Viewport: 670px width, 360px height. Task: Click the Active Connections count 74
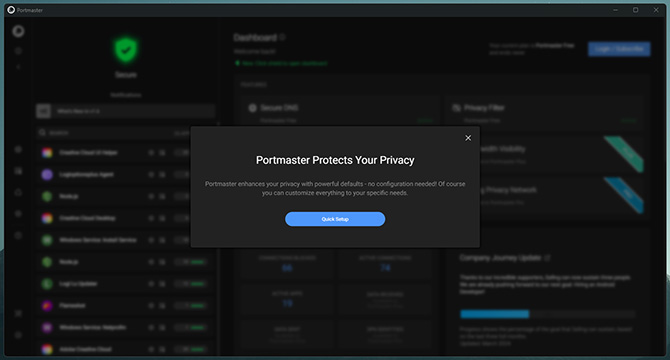[x=385, y=268]
